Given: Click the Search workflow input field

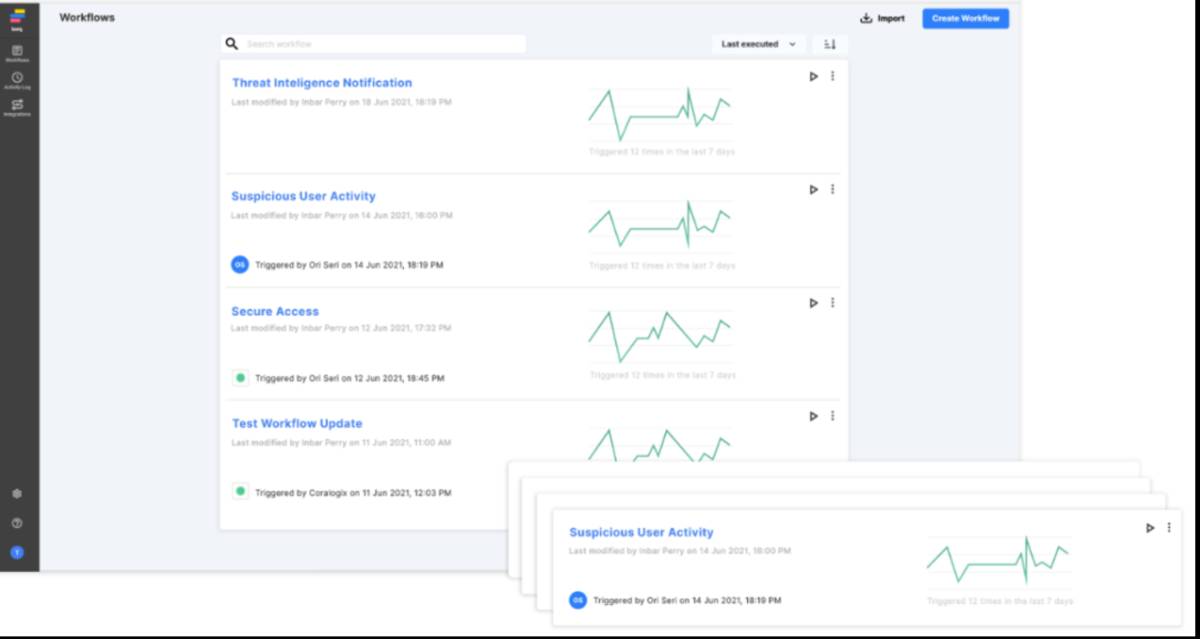Looking at the screenshot, I should pyautogui.click(x=380, y=44).
